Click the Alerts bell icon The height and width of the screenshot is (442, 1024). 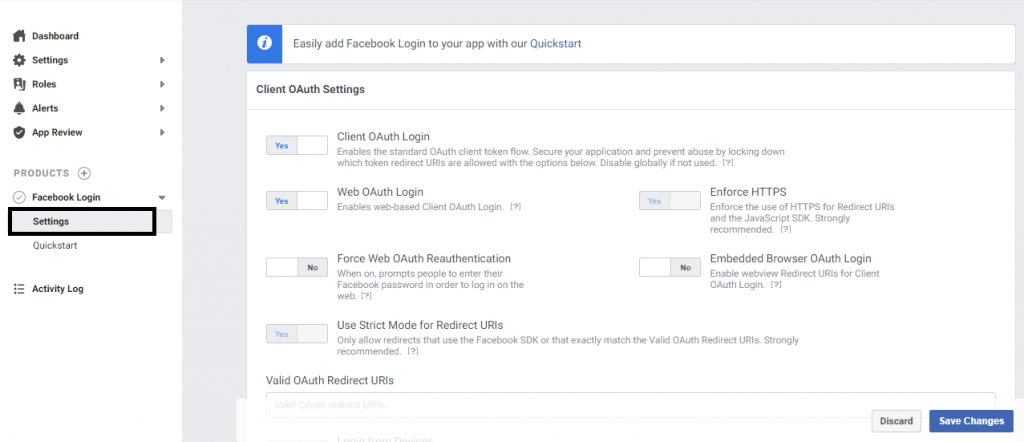(x=19, y=108)
